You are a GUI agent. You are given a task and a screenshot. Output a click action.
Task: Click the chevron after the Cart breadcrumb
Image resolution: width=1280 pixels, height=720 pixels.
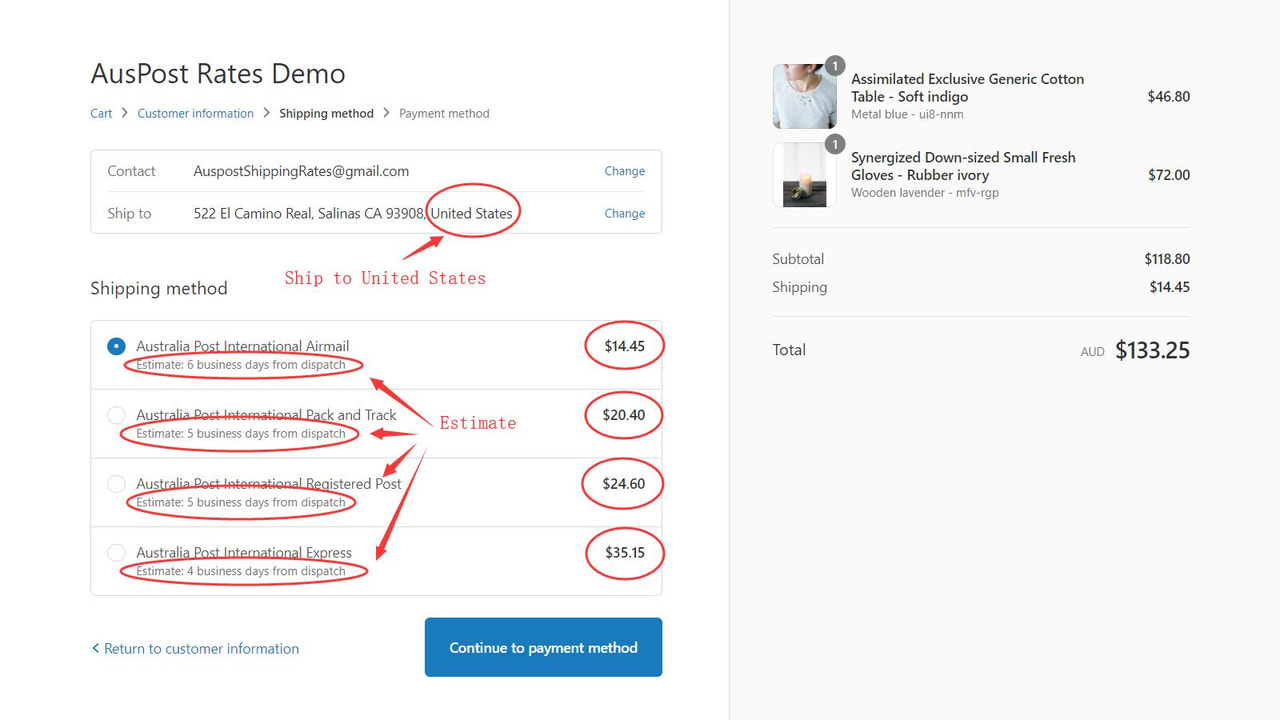122,113
